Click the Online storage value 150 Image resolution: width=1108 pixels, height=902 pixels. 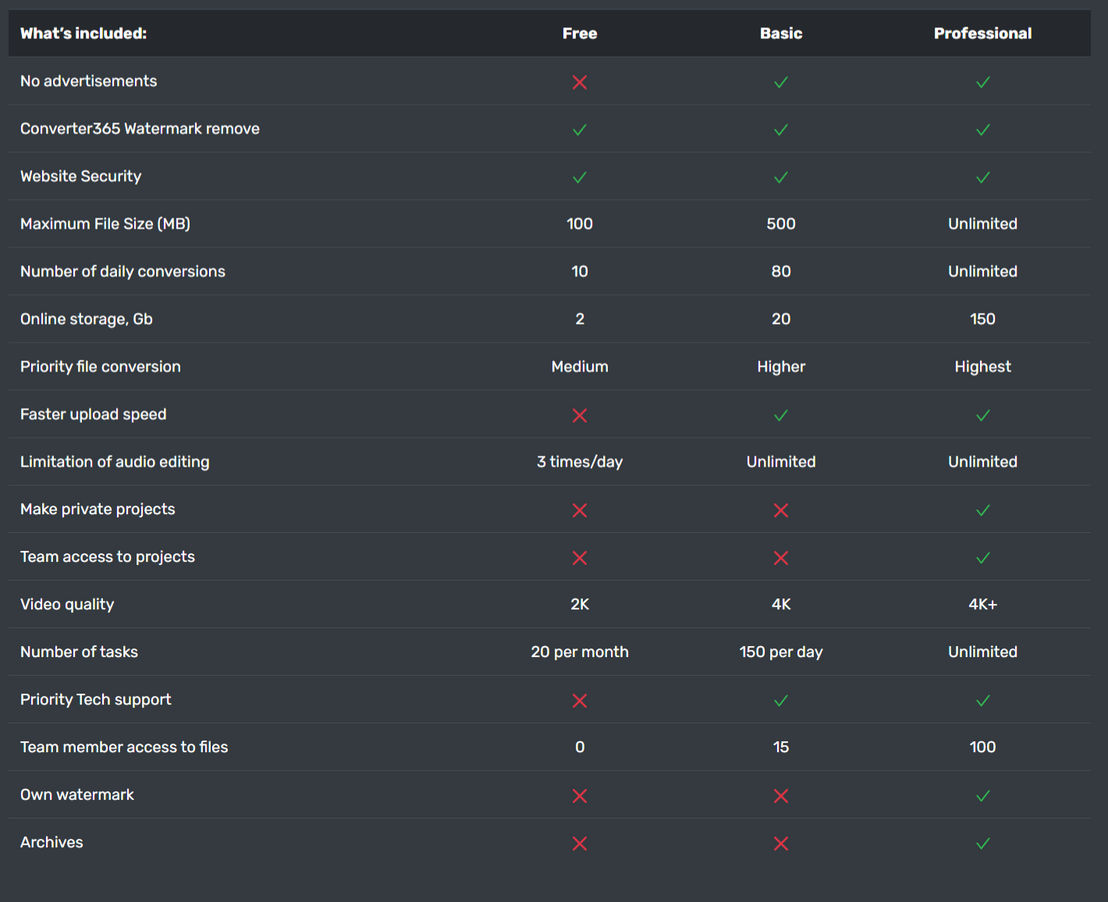[983, 319]
